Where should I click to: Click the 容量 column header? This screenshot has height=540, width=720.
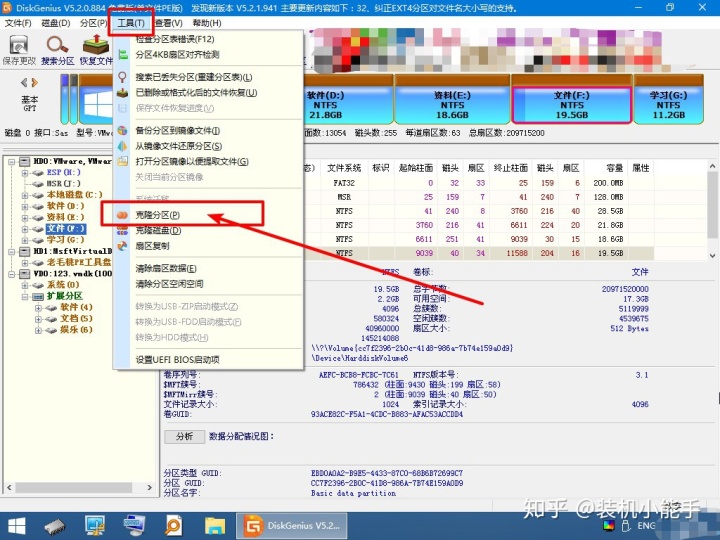tap(607, 168)
